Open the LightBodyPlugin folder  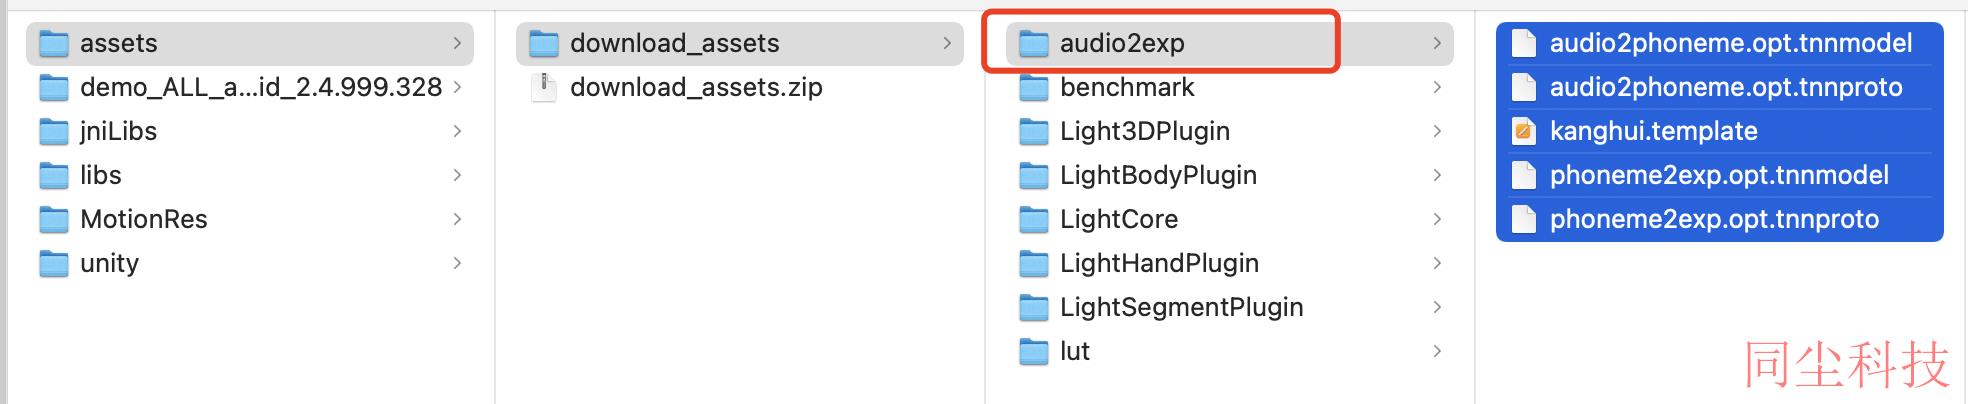click(1230, 175)
